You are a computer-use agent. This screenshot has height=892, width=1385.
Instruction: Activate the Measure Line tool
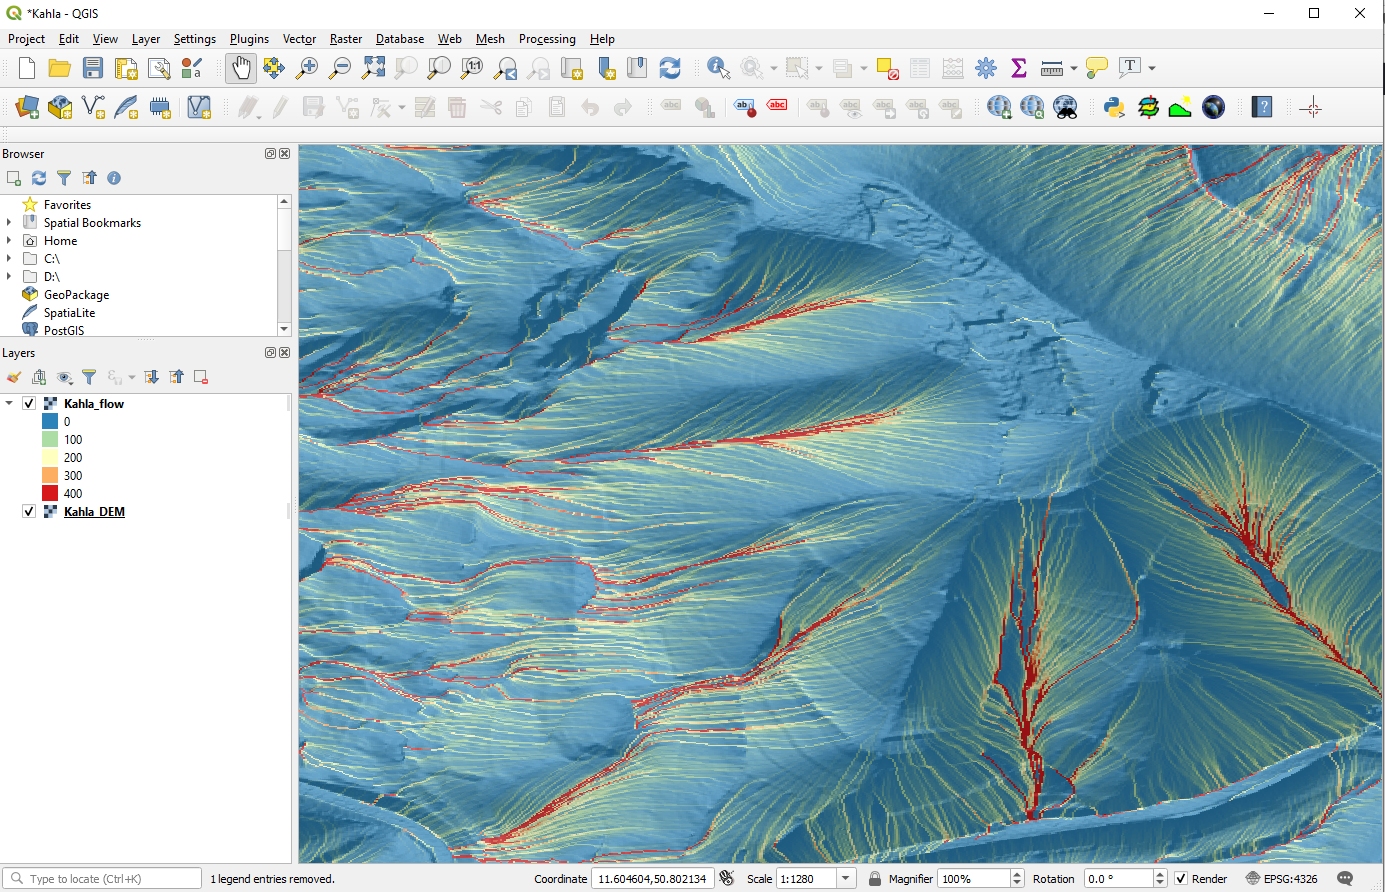pyautogui.click(x=1052, y=68)
